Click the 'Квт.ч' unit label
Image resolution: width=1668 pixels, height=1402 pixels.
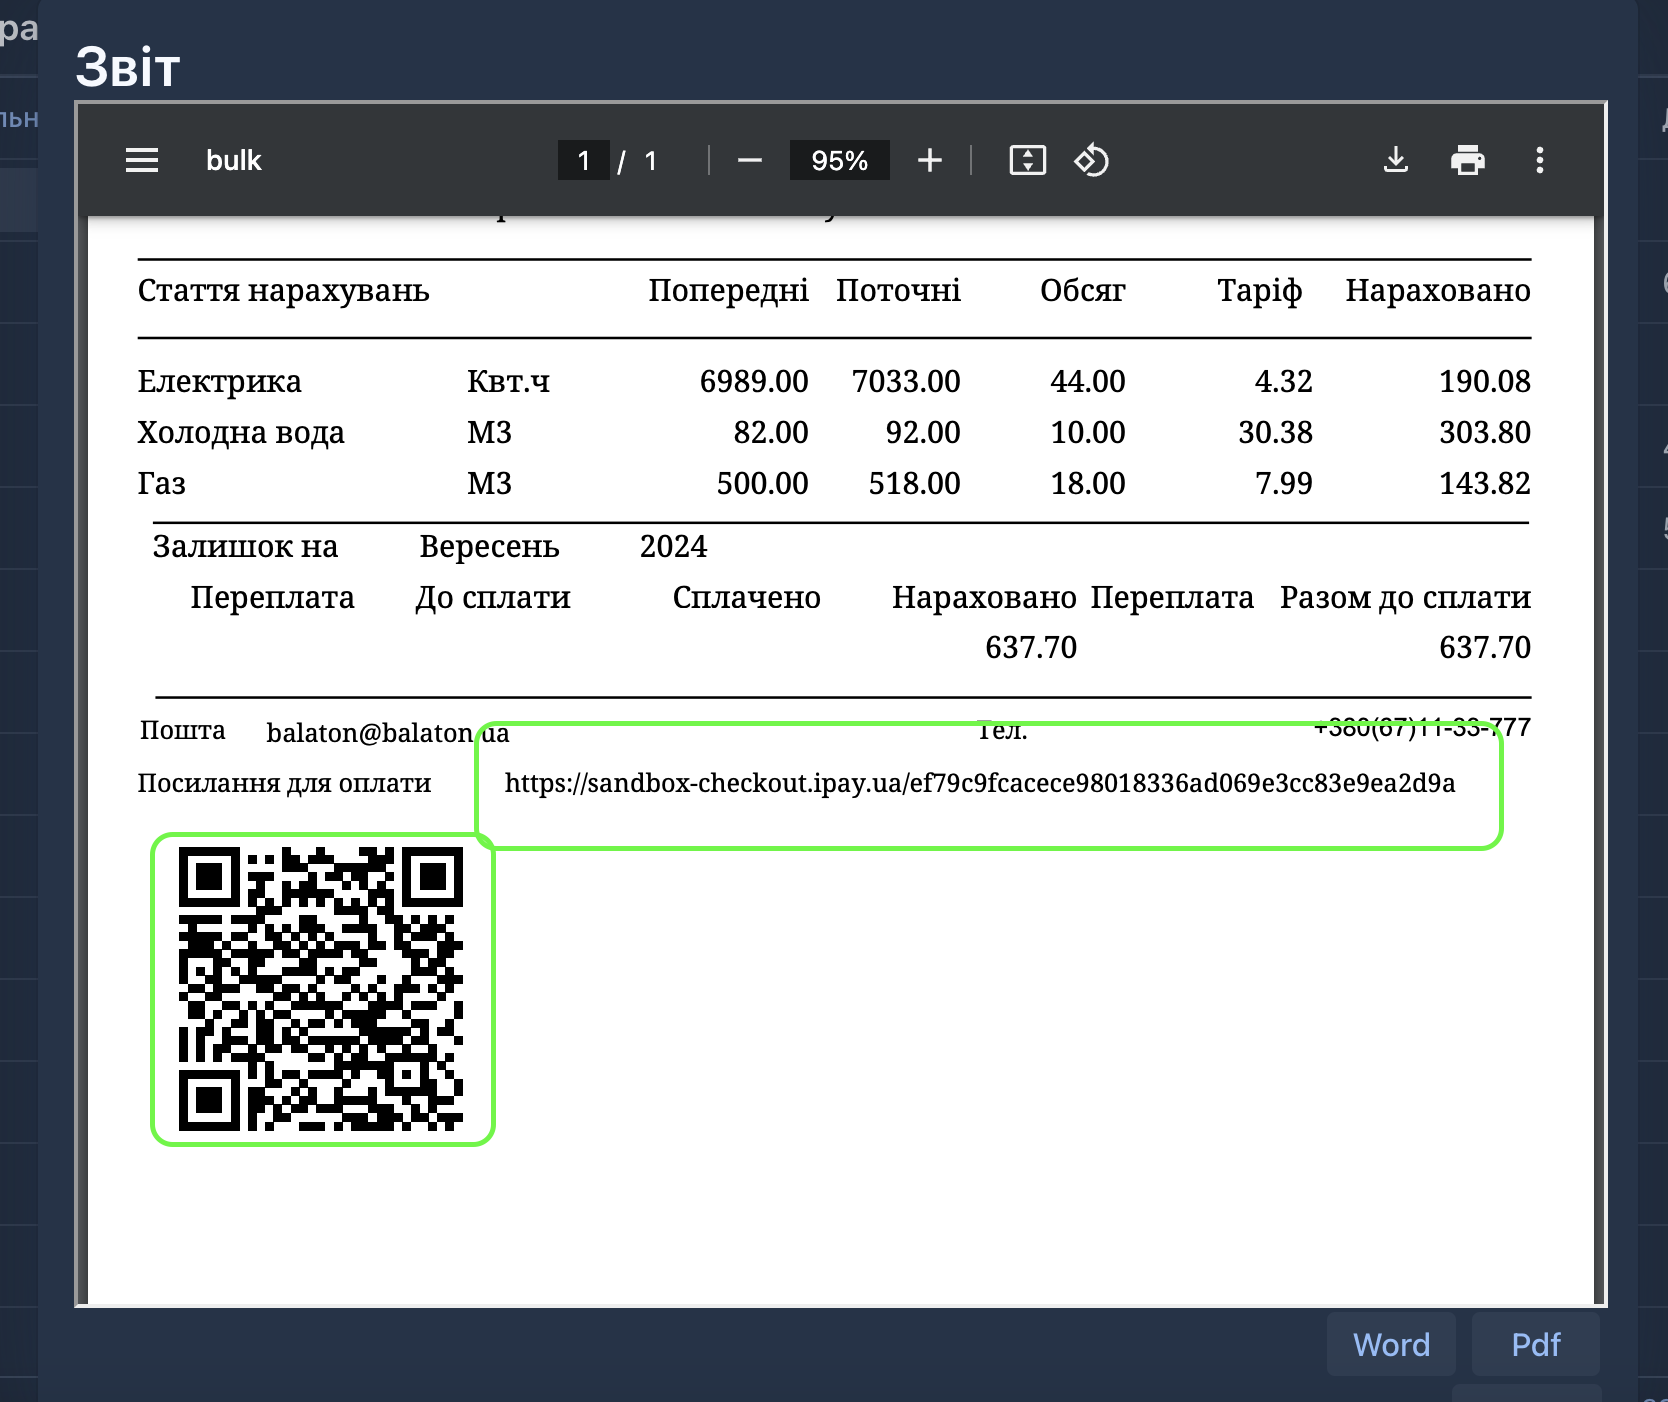[x=509, y=381]
